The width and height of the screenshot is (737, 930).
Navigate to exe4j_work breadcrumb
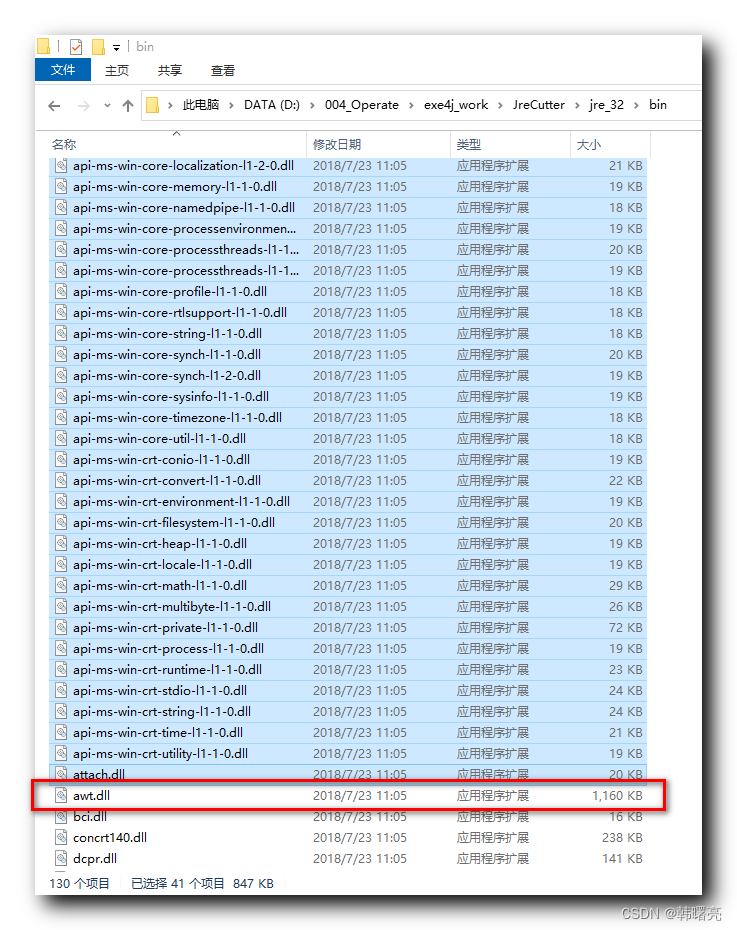456,105
